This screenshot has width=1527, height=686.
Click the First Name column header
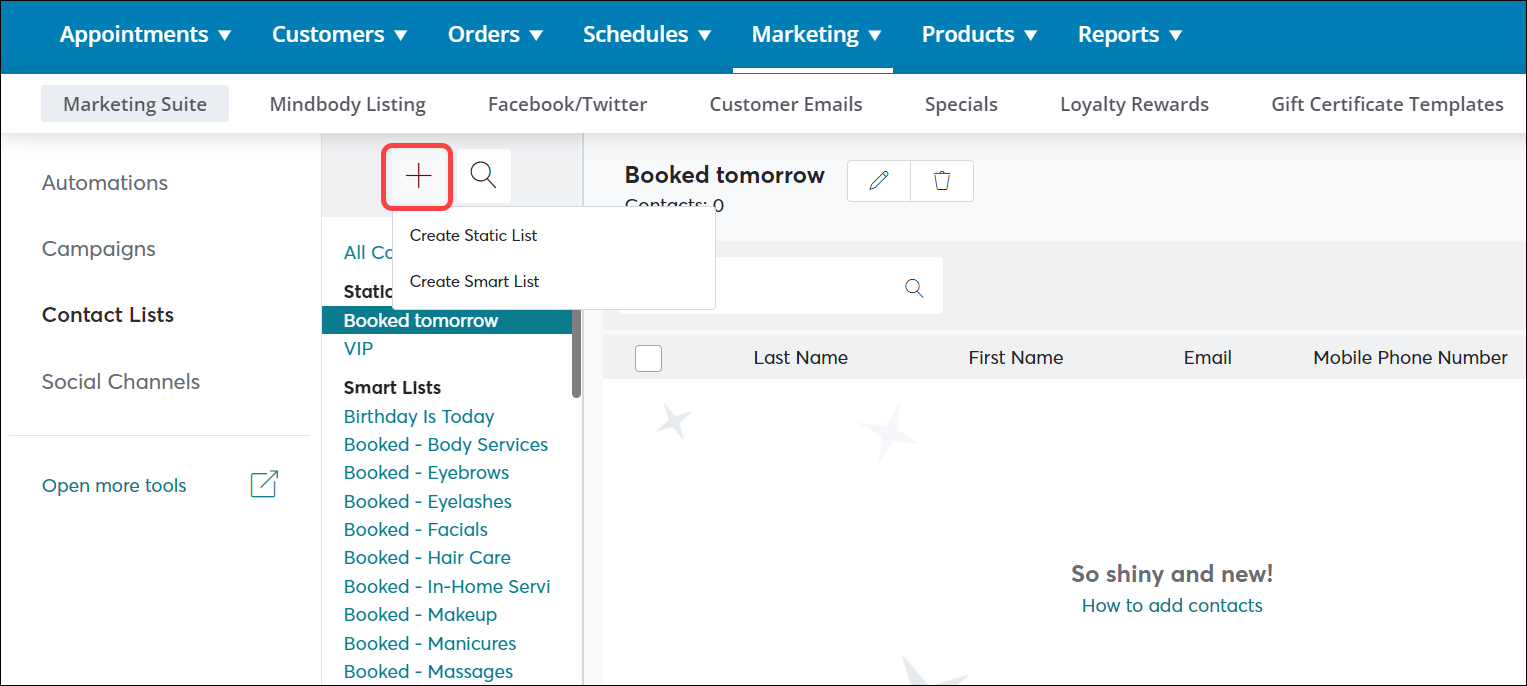coord(1016,358)
